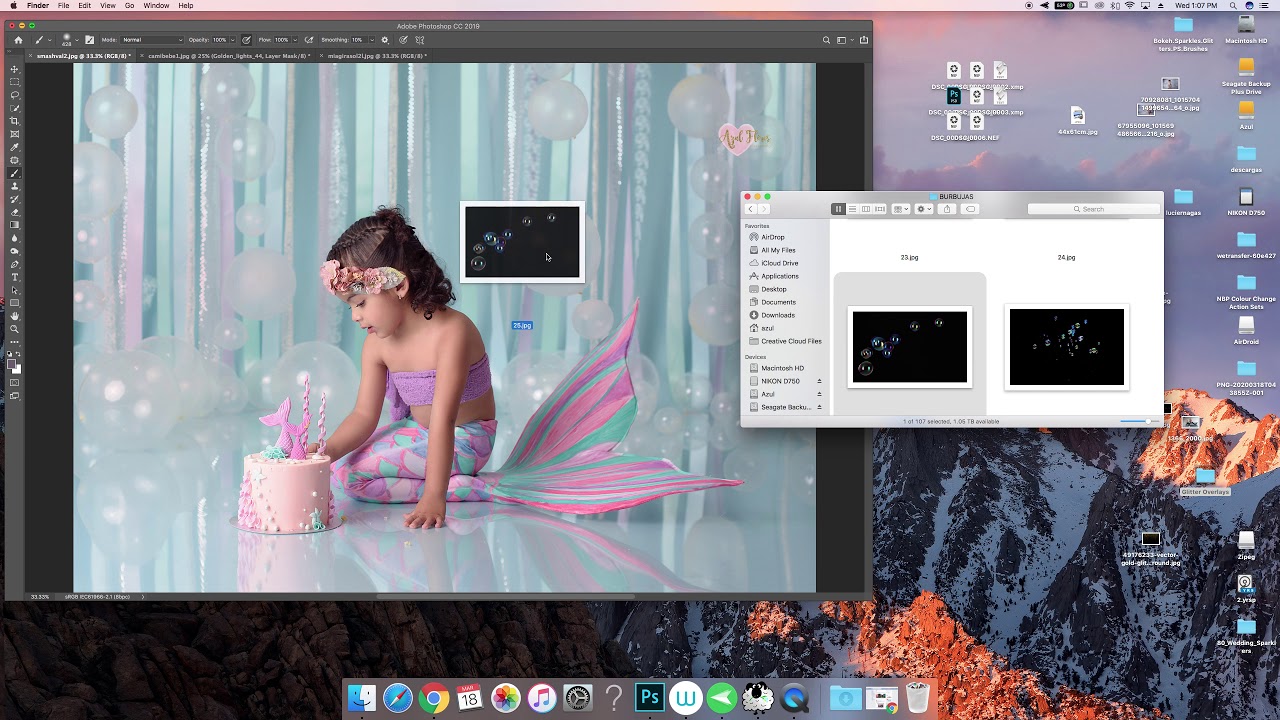Select the Gradient tool
This screenshot has height=720, width=1280.
[x=15, y=224]
